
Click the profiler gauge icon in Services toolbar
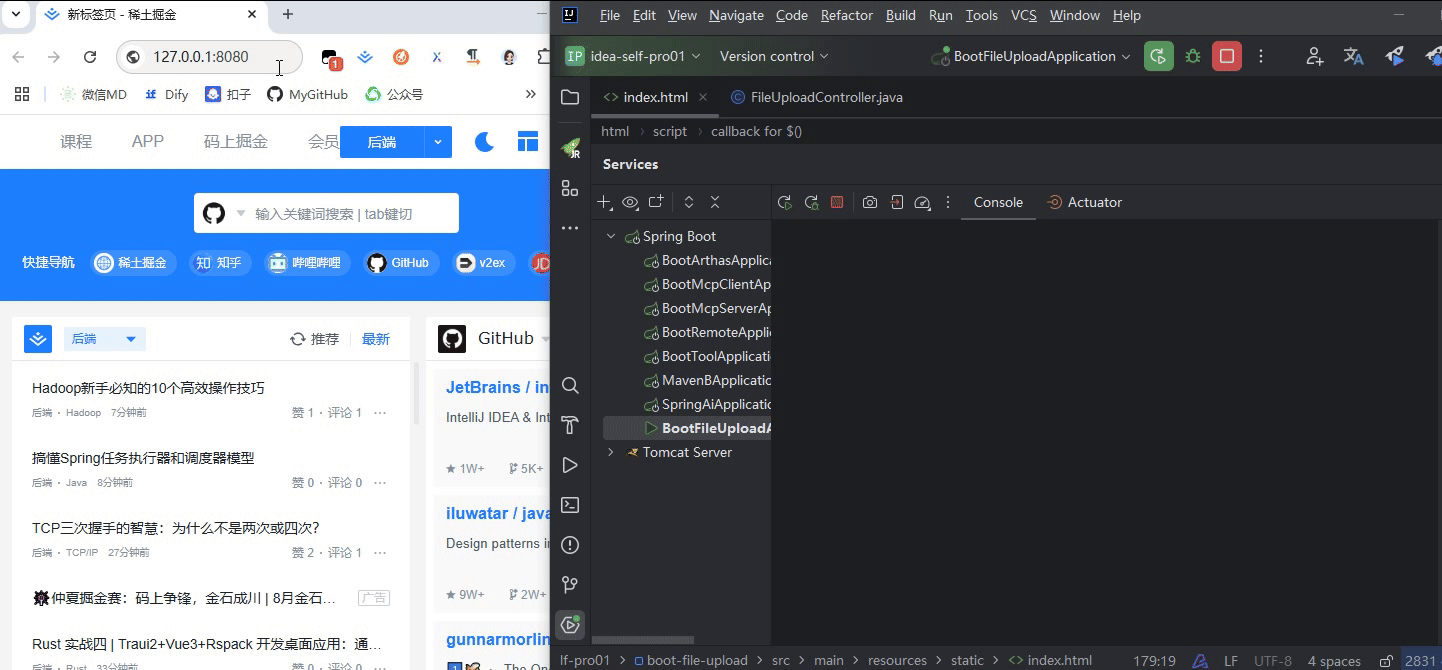pyautogui.click(x=923, y=202)
